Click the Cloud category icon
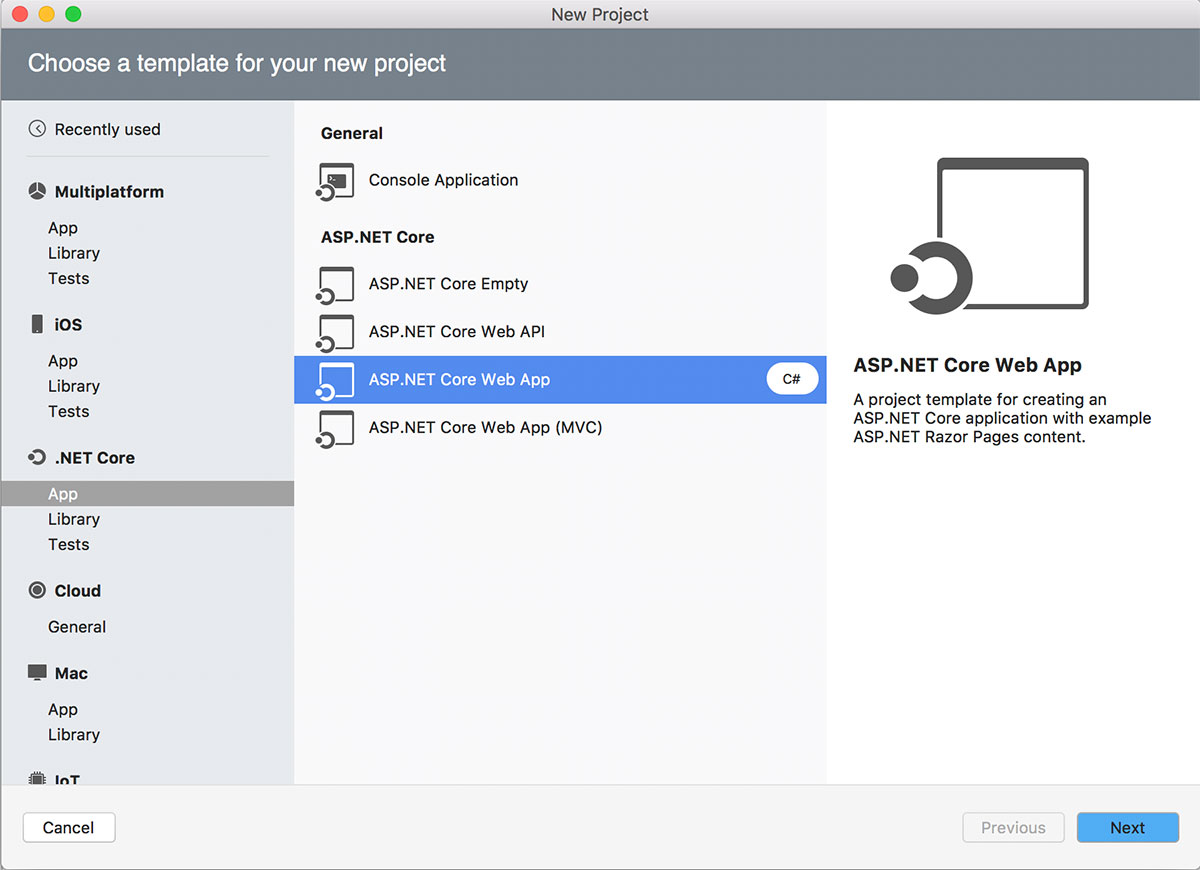This screenshot has width=1200, height=870. pyautogui.click(x=37, y=590)
